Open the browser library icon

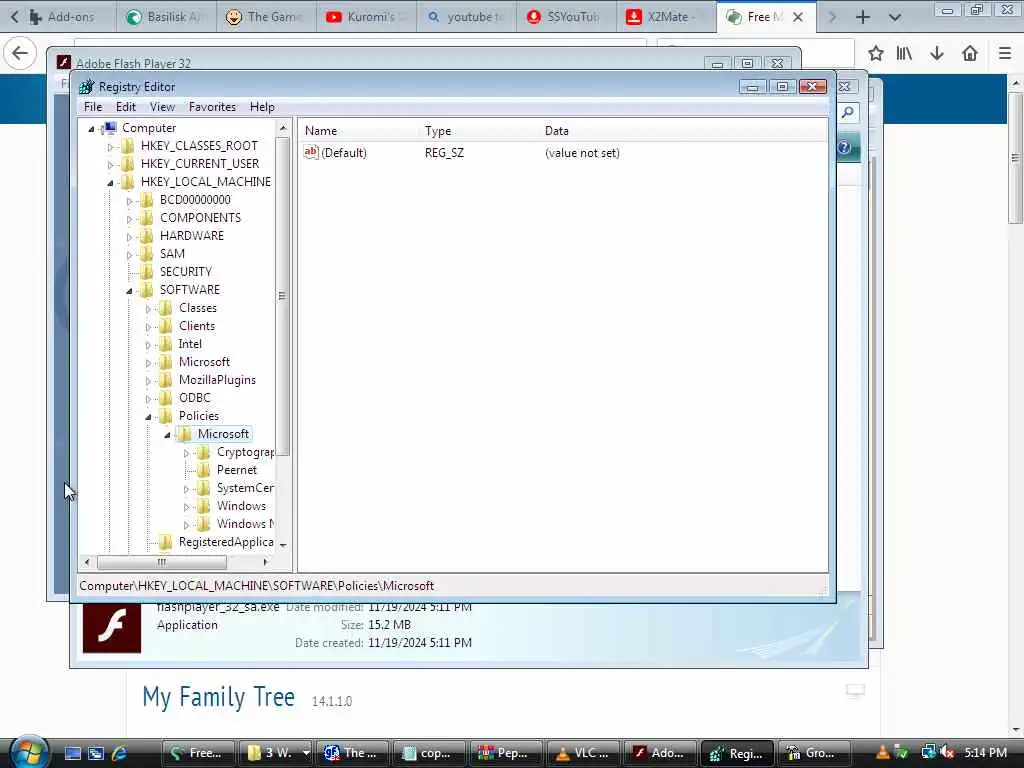click(904, 53)
